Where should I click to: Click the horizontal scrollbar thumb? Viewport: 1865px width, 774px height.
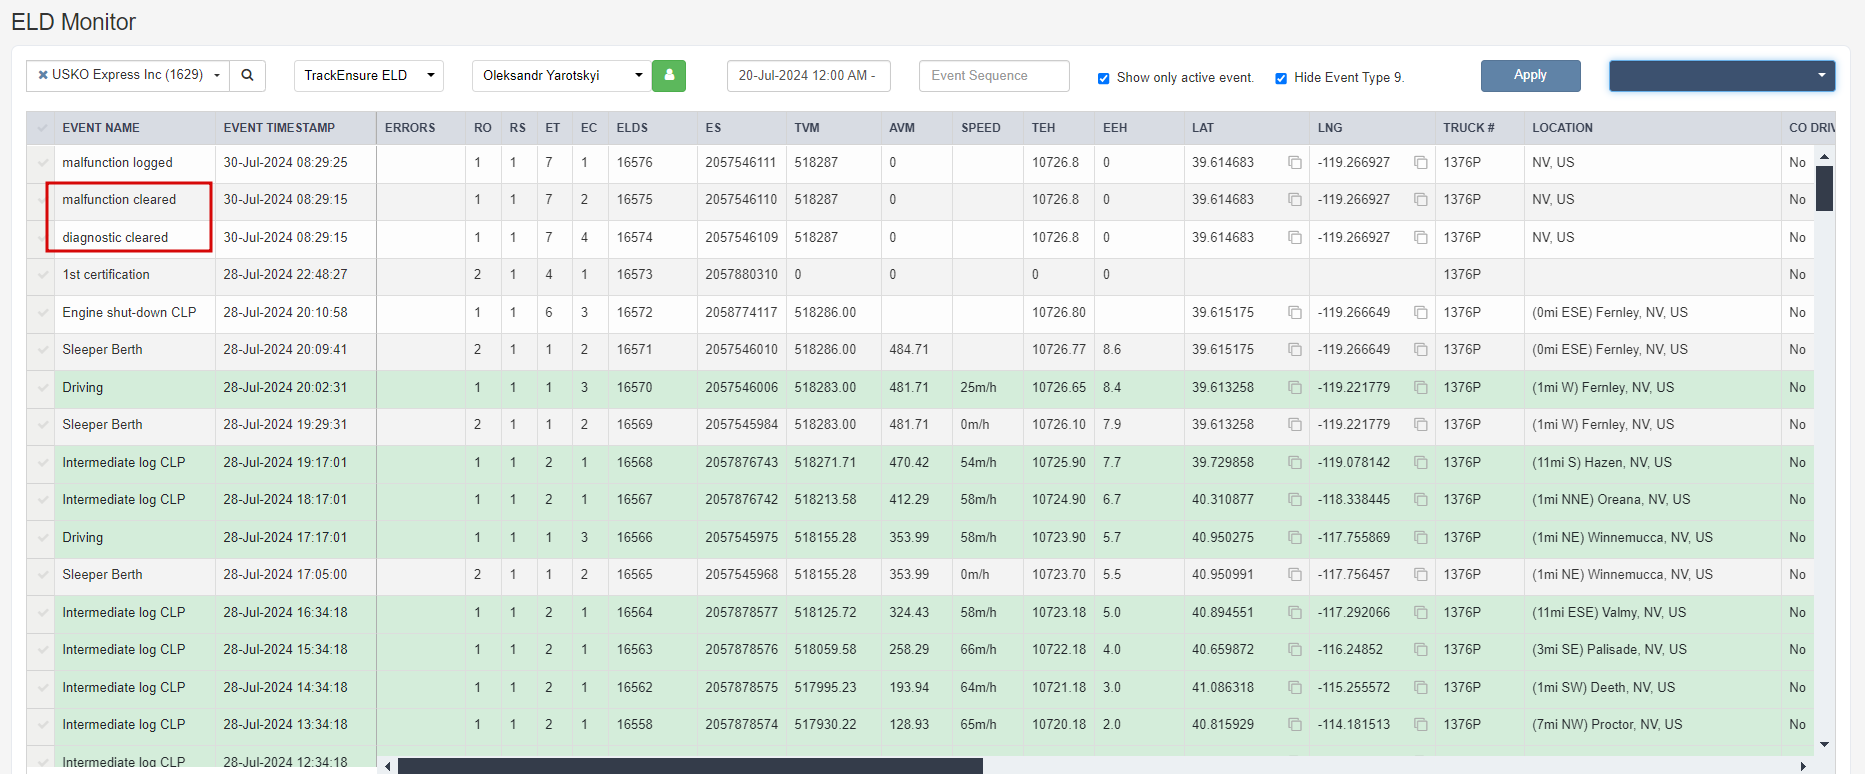tap(690, 766)
